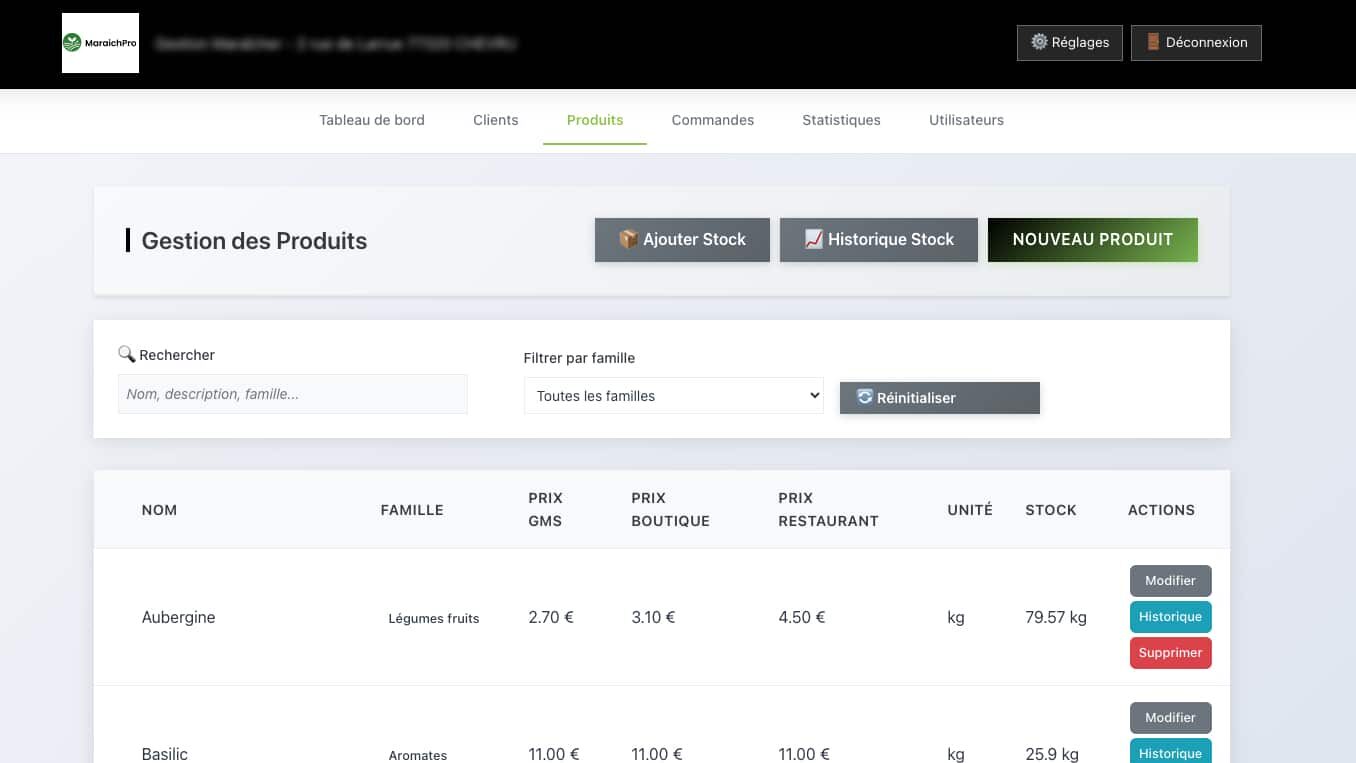Click the Déconnexion door icon button
This screenshot has width=1356, height=763.
1195,43
